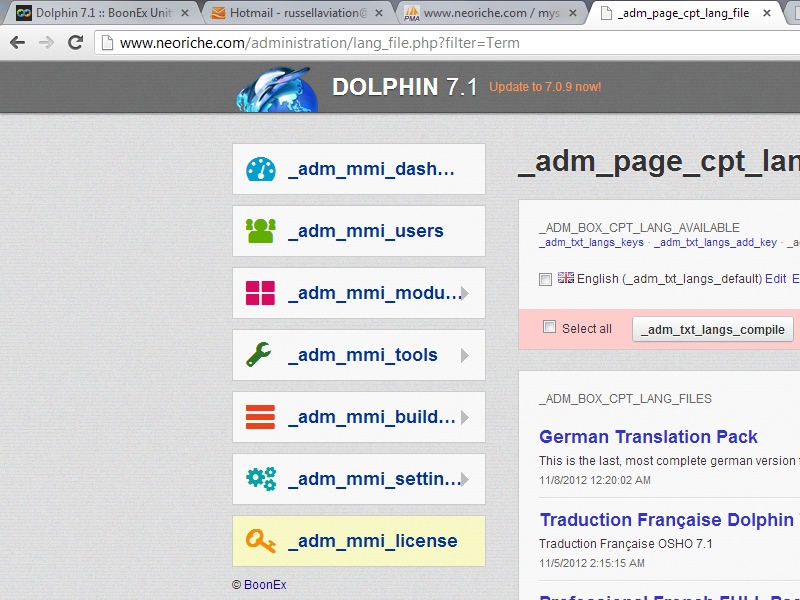Image resolution: width=800 pixels, height=600 pixels.
Task: Click the teal settings gears icon
Action: 260,479
